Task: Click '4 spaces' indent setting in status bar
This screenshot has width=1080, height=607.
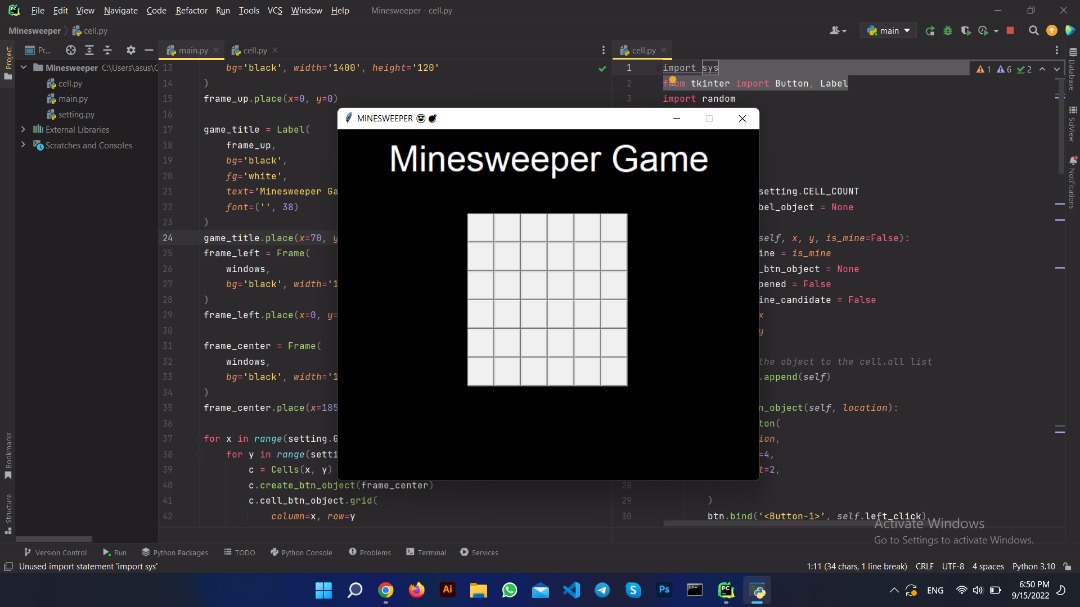Action: click(x=988, y=566)
